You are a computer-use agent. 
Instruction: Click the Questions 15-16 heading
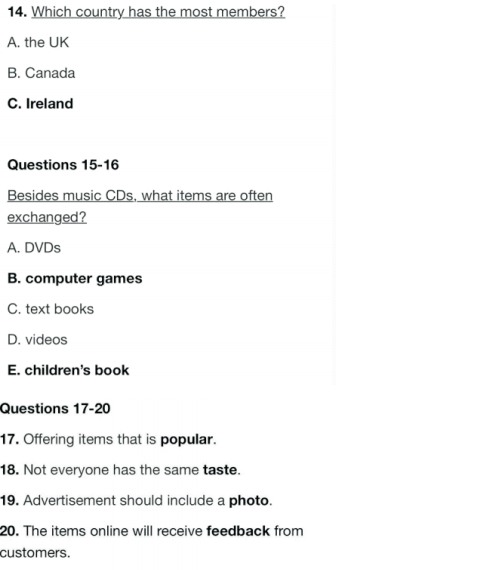click(63, 165)
